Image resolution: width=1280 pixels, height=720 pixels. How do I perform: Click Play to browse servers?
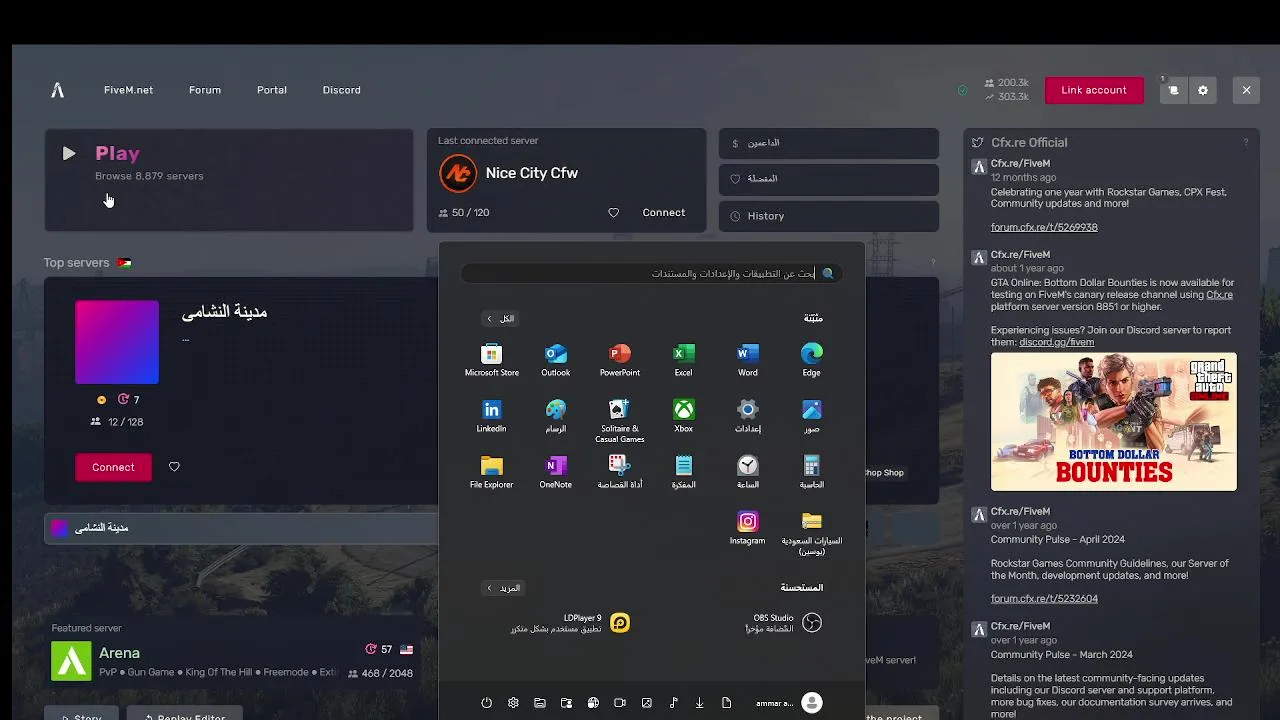click(229, 180)
